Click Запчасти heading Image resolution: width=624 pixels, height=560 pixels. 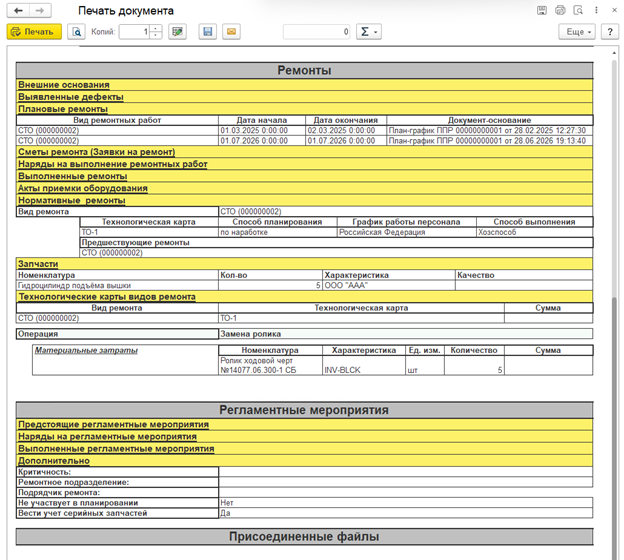[x=38, y=264]
